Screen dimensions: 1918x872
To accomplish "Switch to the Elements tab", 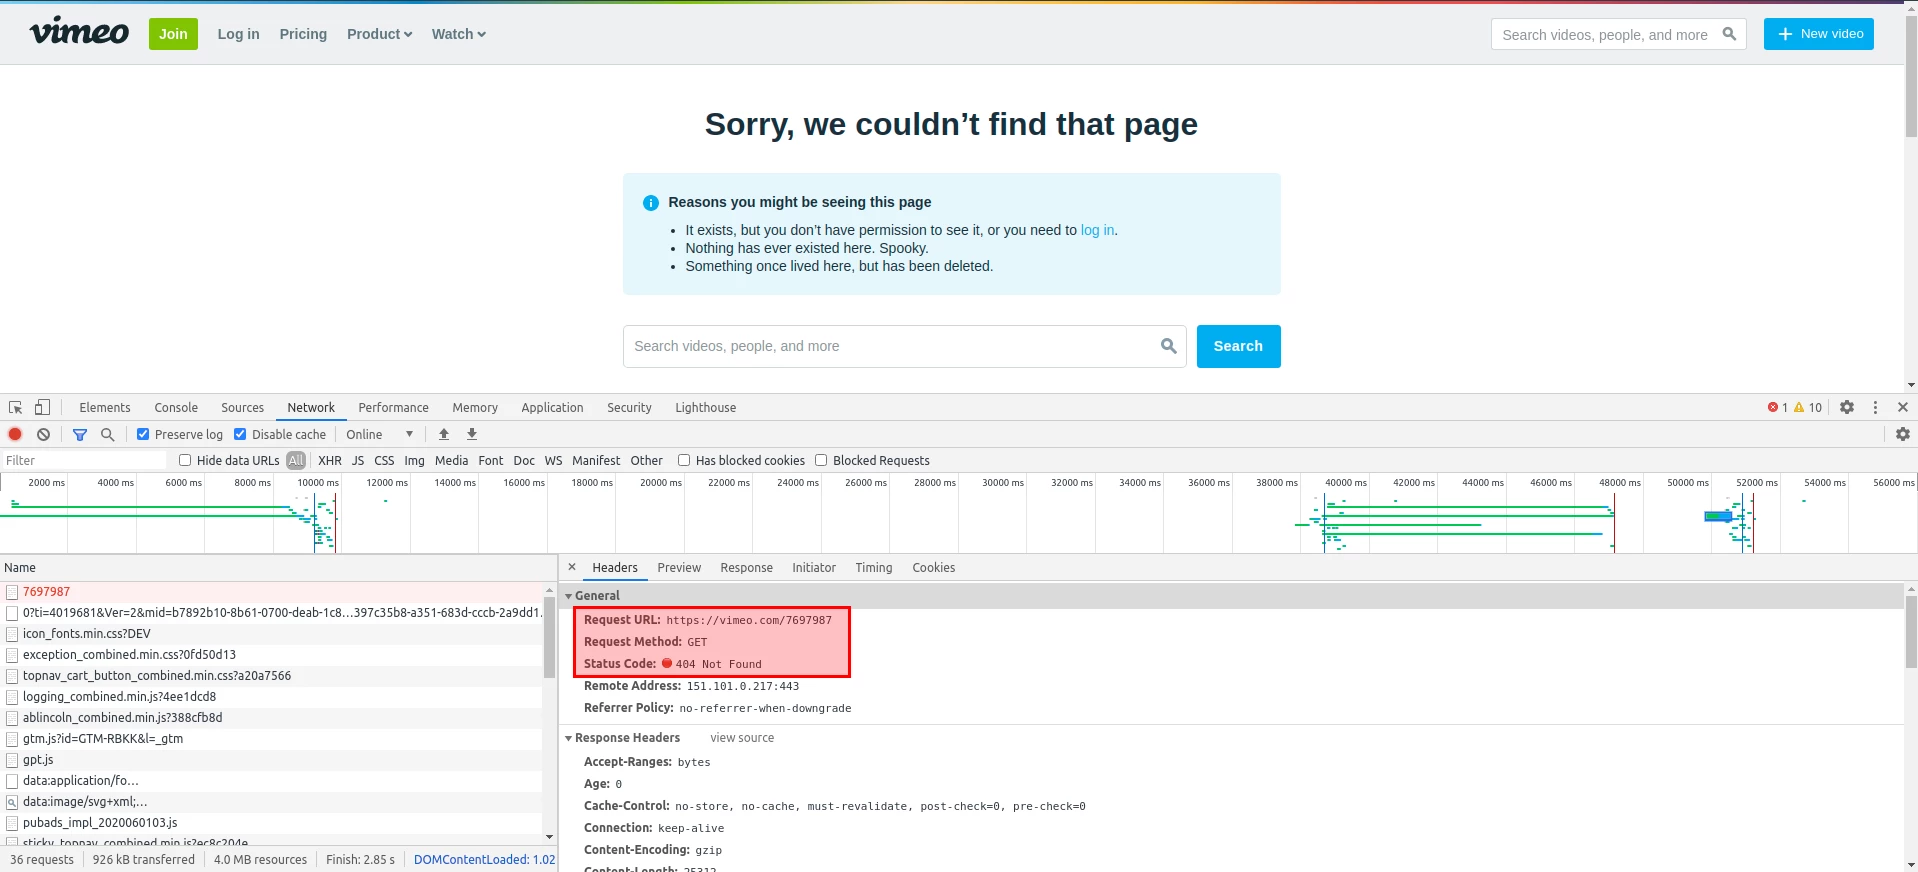I will (105, 407).
